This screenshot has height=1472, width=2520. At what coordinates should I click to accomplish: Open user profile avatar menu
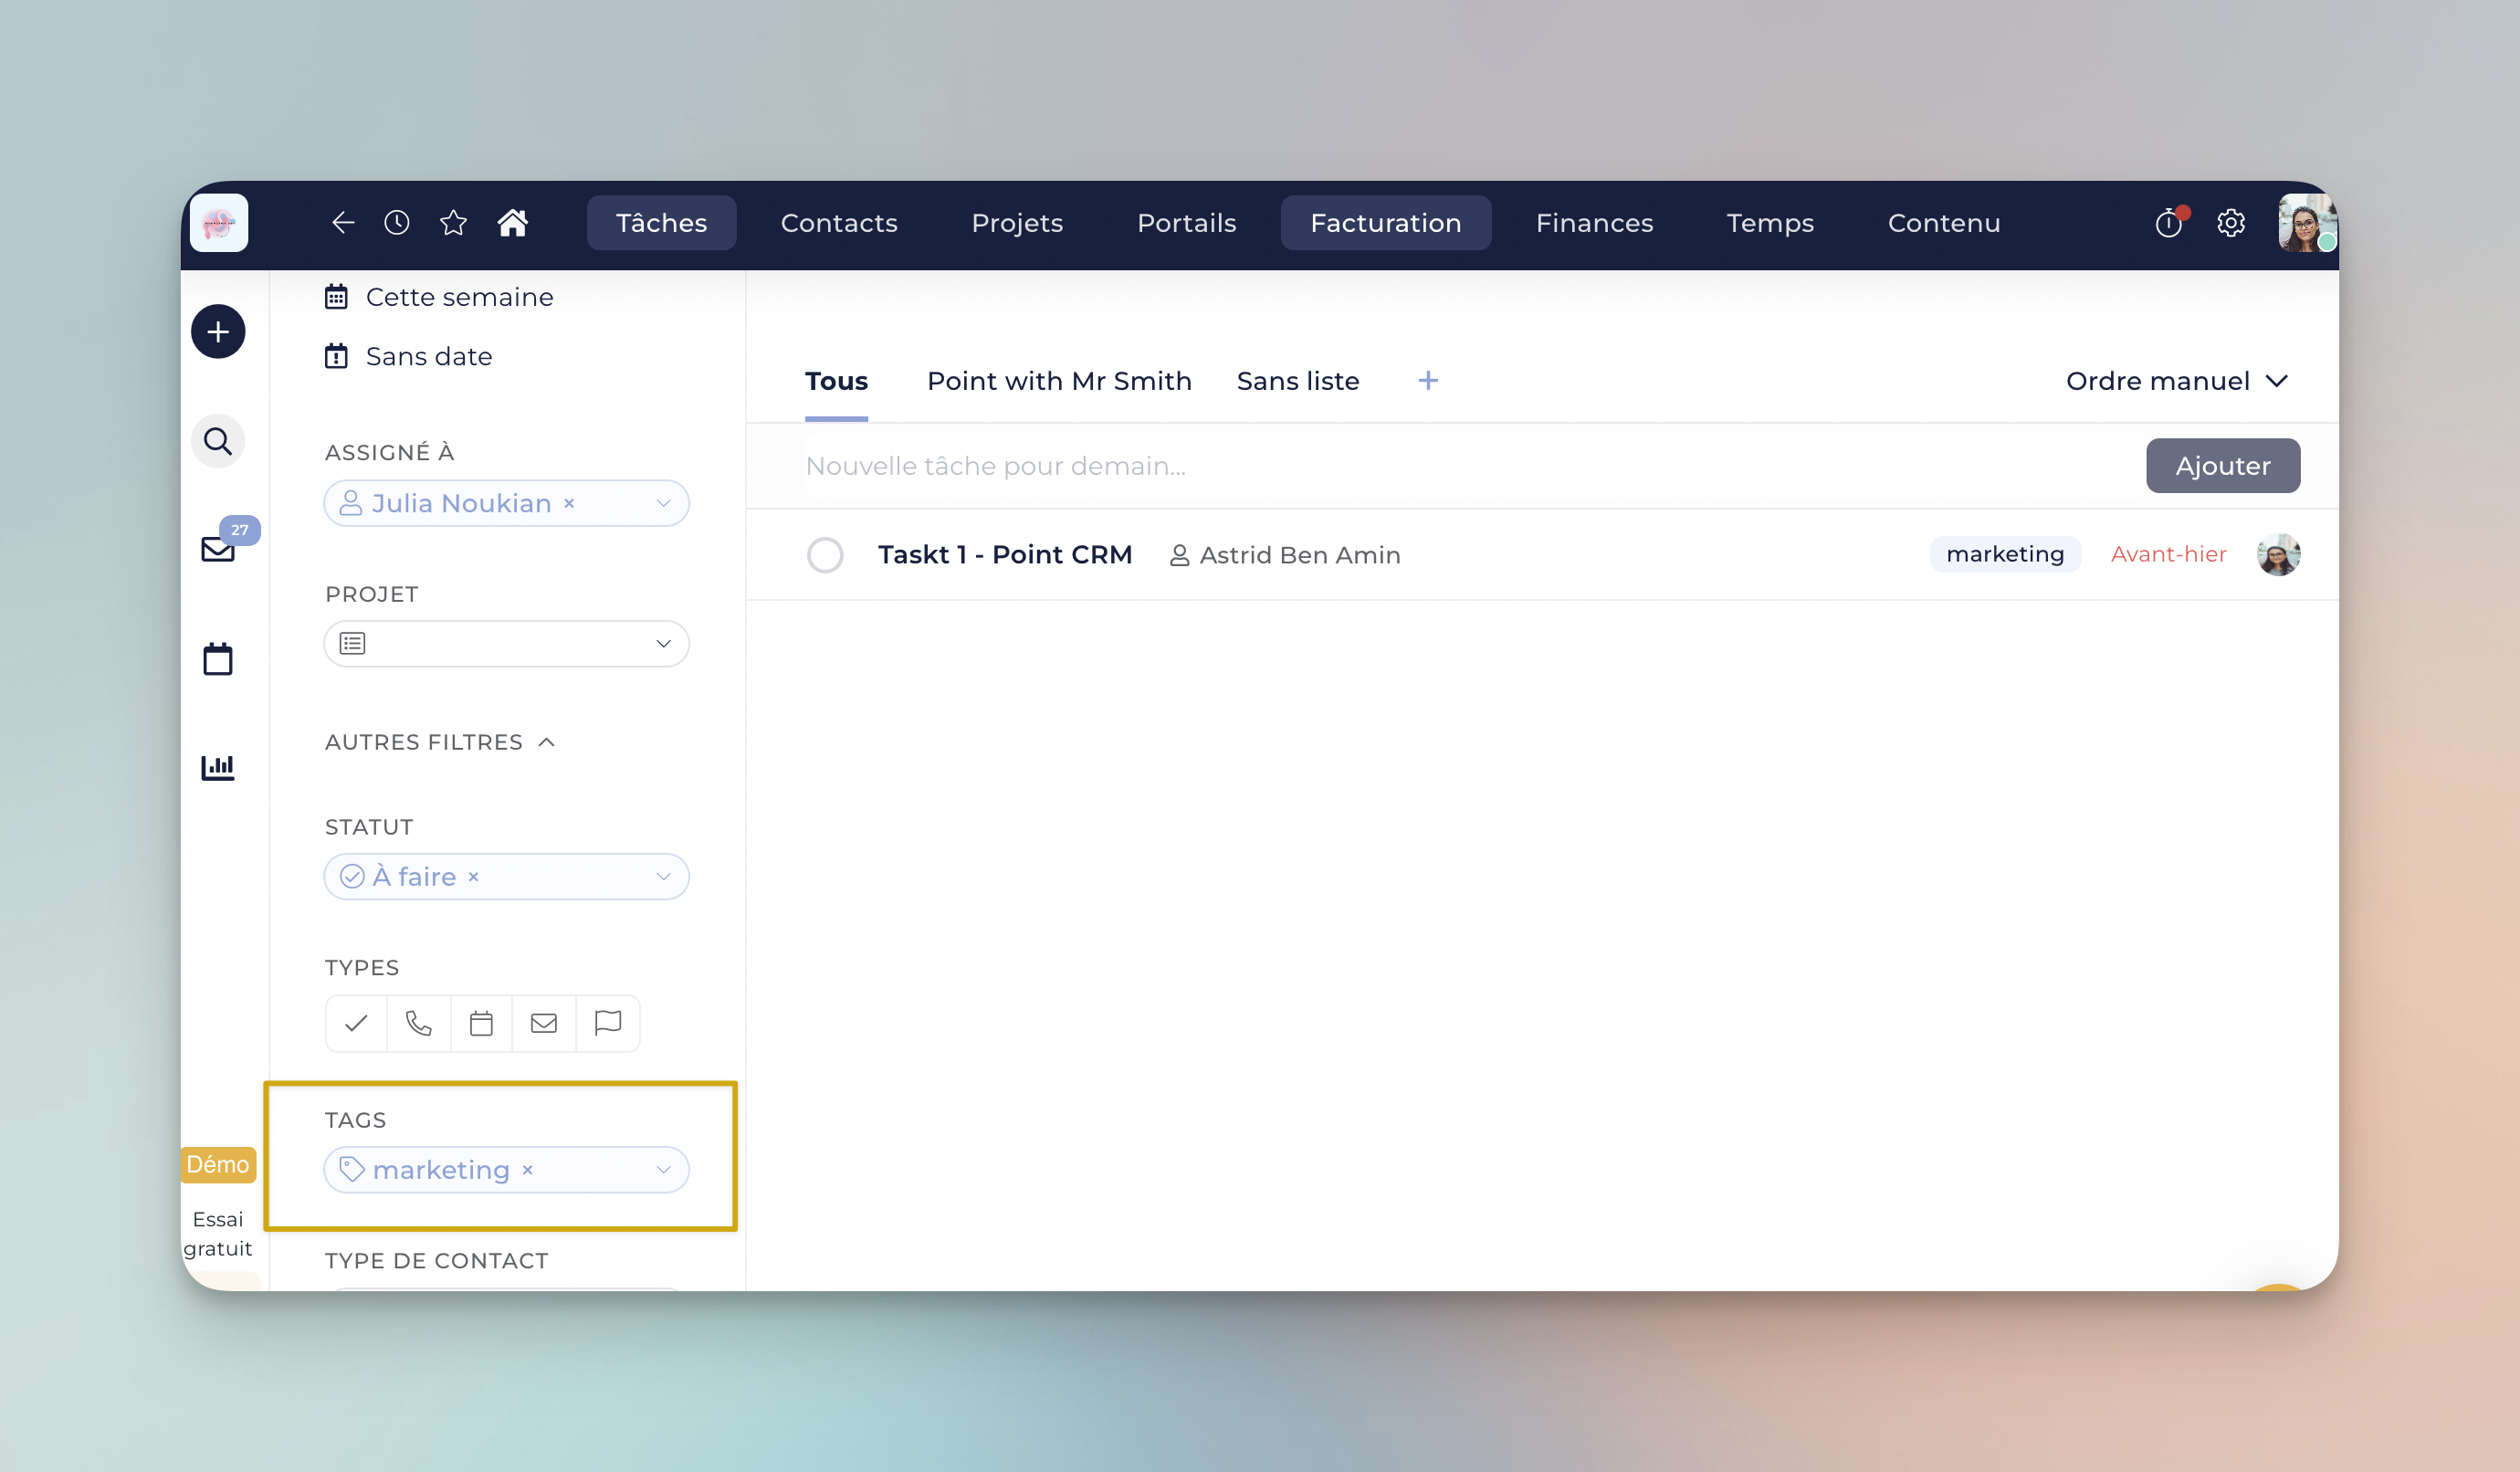2307,223
